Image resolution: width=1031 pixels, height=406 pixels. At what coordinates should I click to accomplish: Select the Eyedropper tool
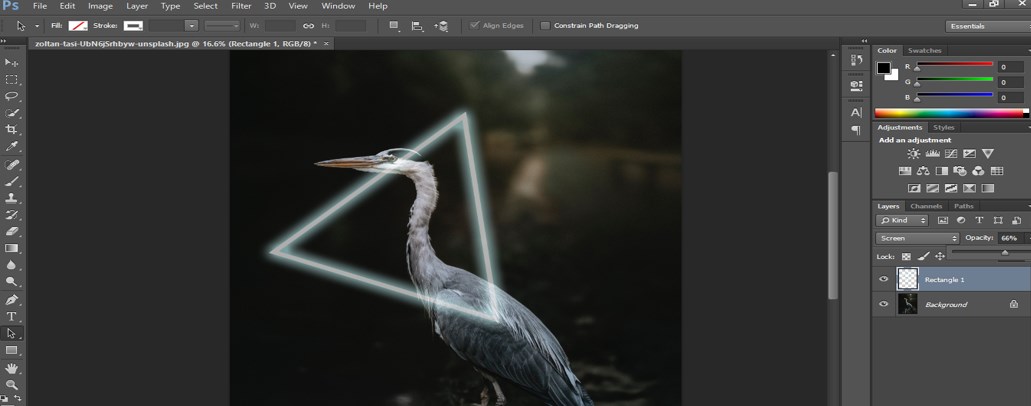tap(11, 147)
